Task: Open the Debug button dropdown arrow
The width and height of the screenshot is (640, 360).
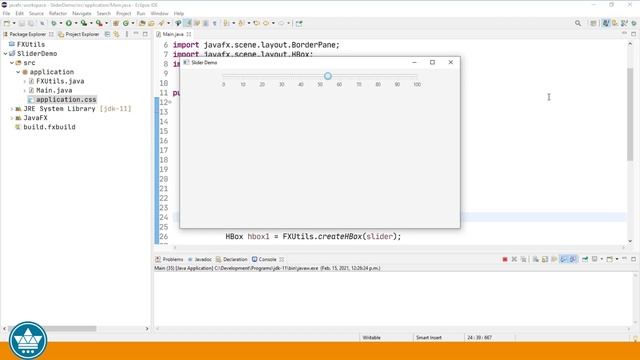Action: coord(61,23)
